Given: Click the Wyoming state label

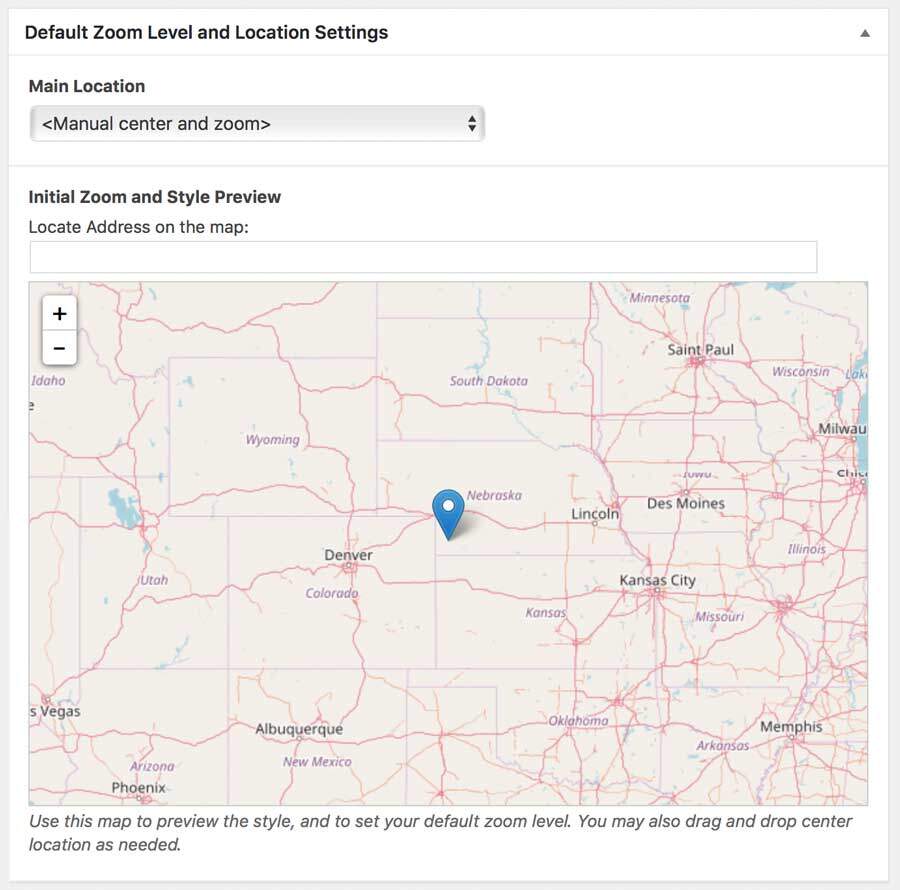Looking at the screenshot, I should [272, 439].
